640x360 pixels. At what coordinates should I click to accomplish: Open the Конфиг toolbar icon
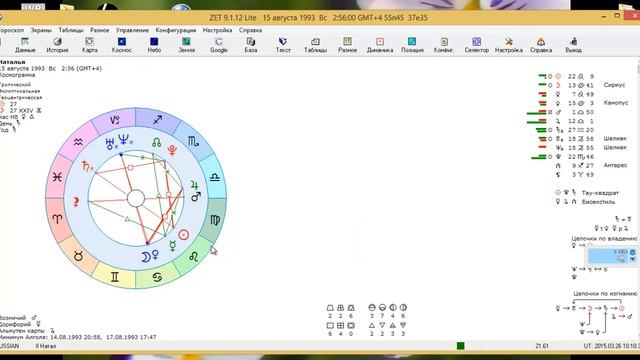coord(444,45)
